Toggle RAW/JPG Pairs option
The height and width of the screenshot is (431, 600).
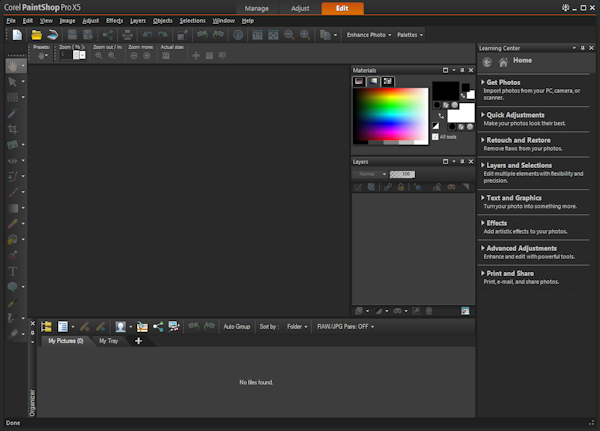(344, 326)
